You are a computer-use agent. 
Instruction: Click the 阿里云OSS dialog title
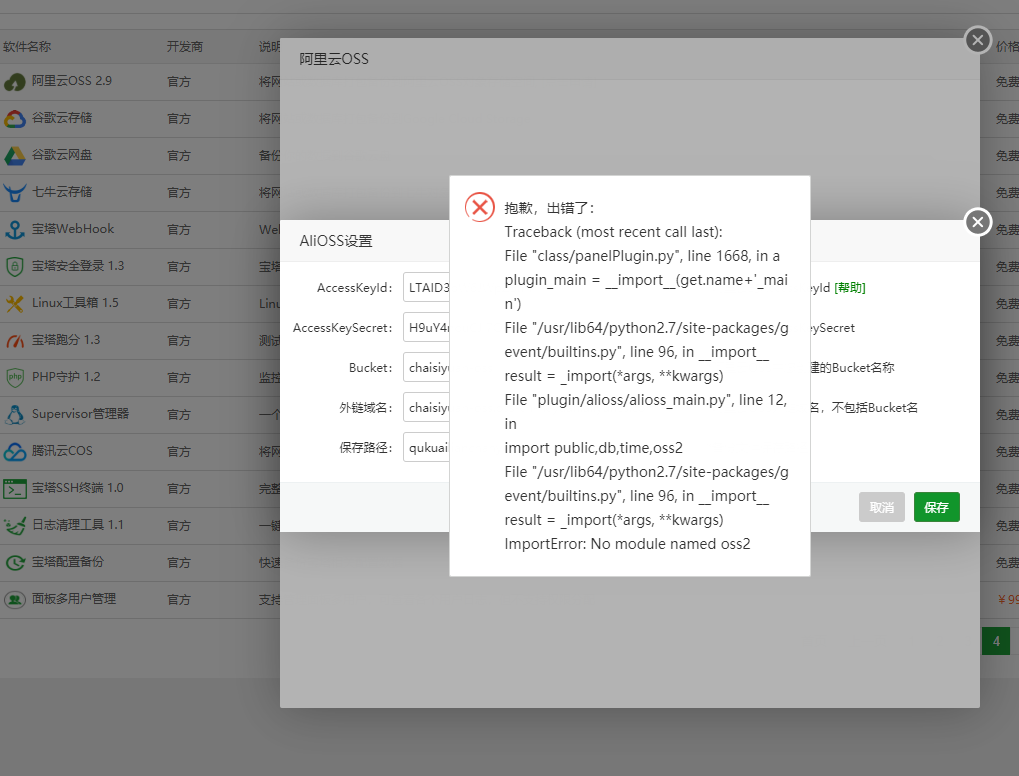334,59
